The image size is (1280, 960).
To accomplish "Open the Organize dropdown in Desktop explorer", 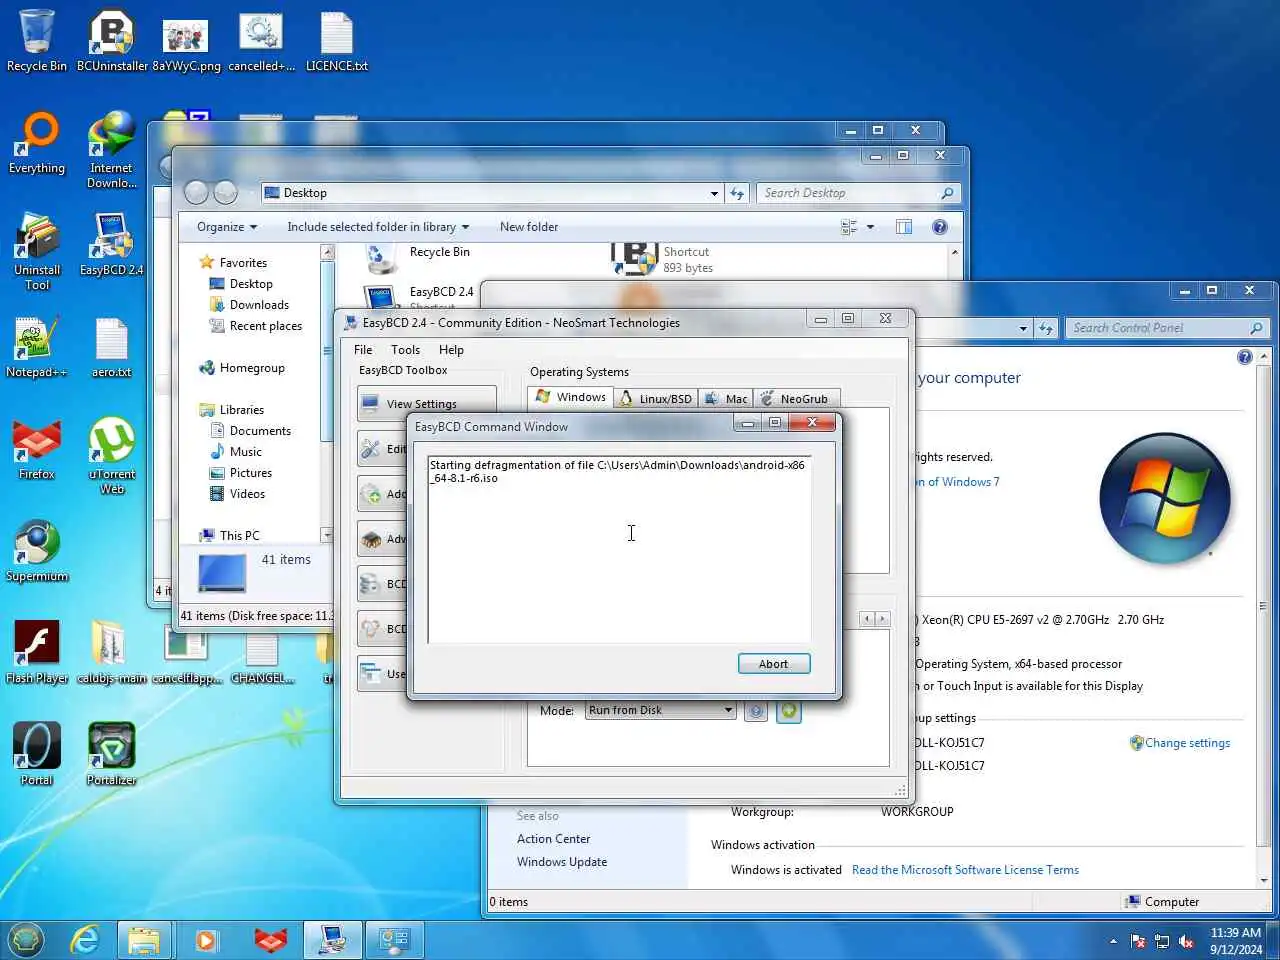I will (x=227, y=227).
